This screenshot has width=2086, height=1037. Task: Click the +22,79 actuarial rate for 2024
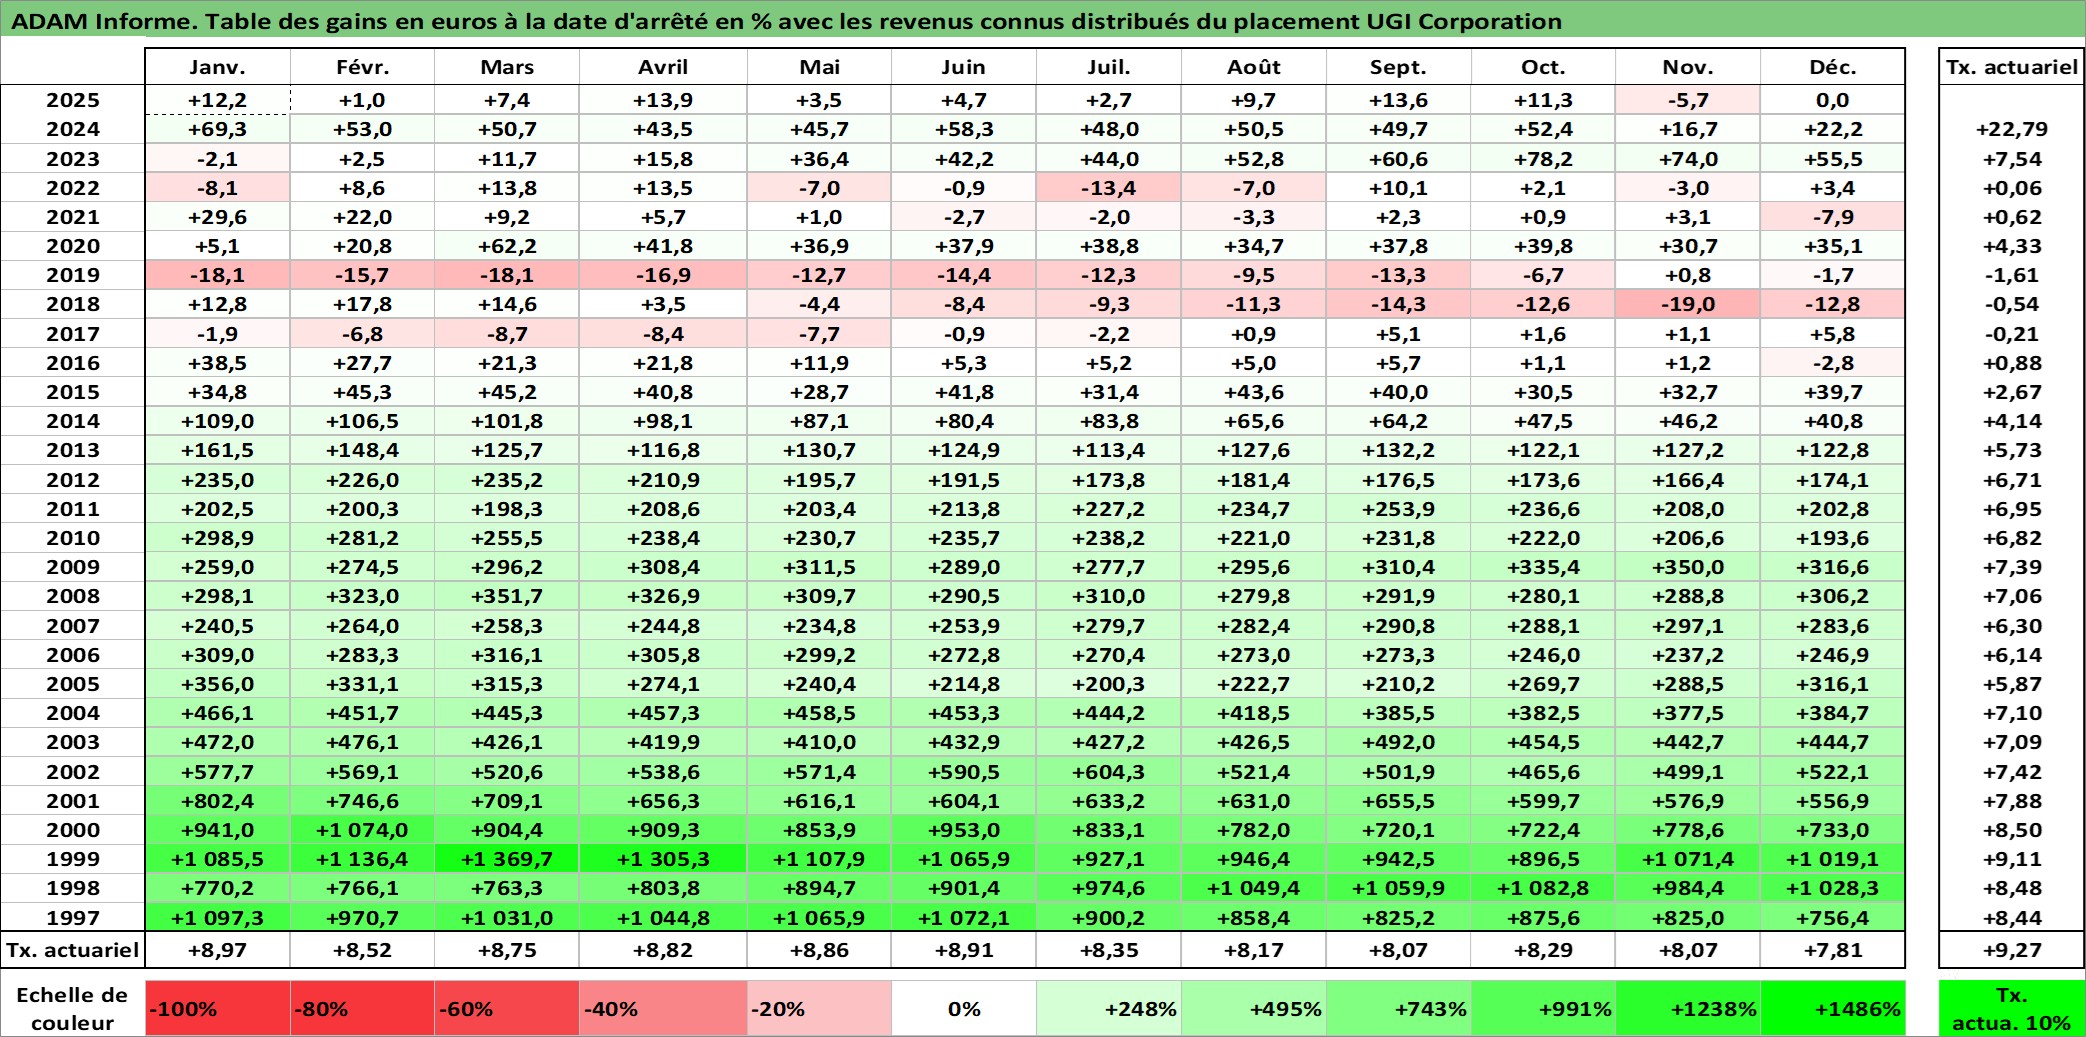[2012, 129]
